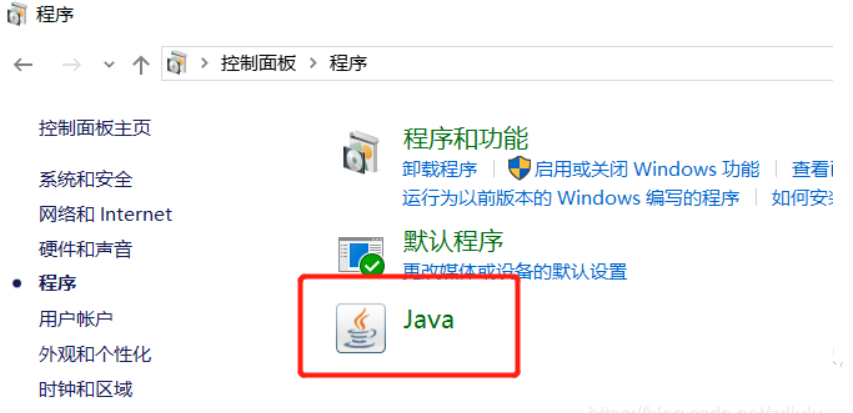The height and width of the screenshot is (413, 853).
Task: Expand the chevron before 控制面板 breadcrumb
Action: click(205, 63)
